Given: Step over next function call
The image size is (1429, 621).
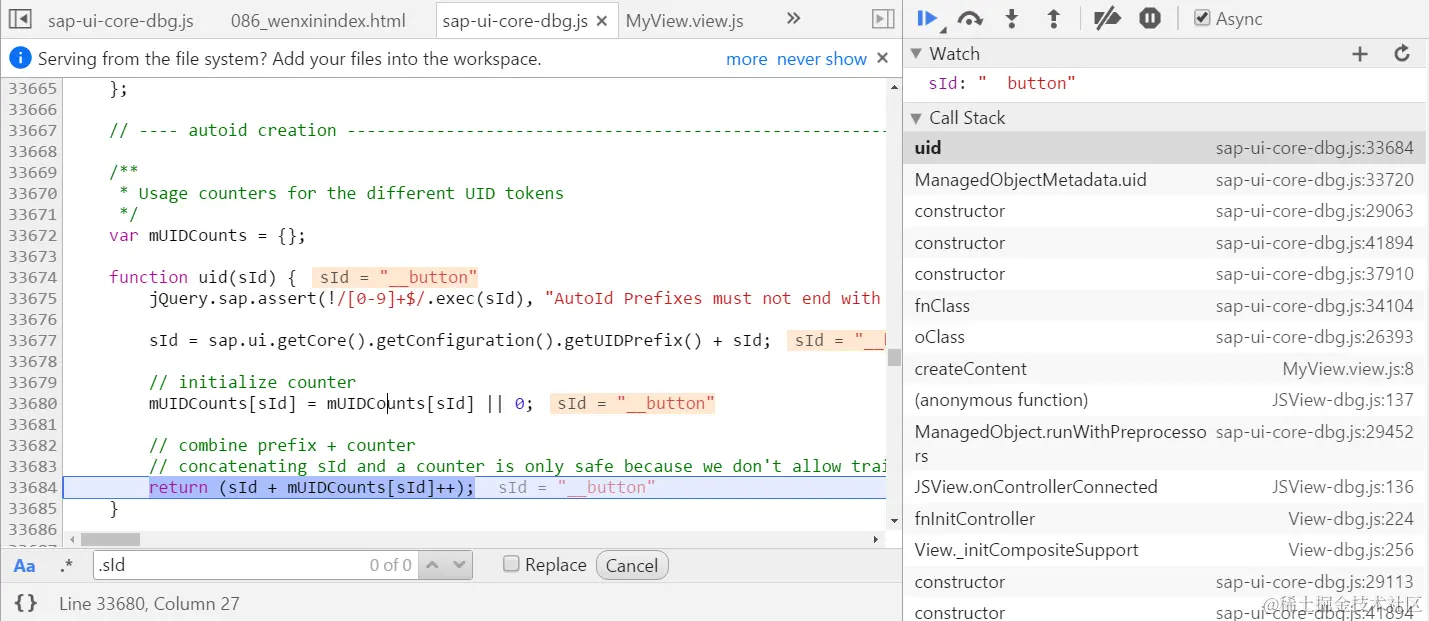Looking at the screenshot, I should point(970,18).
